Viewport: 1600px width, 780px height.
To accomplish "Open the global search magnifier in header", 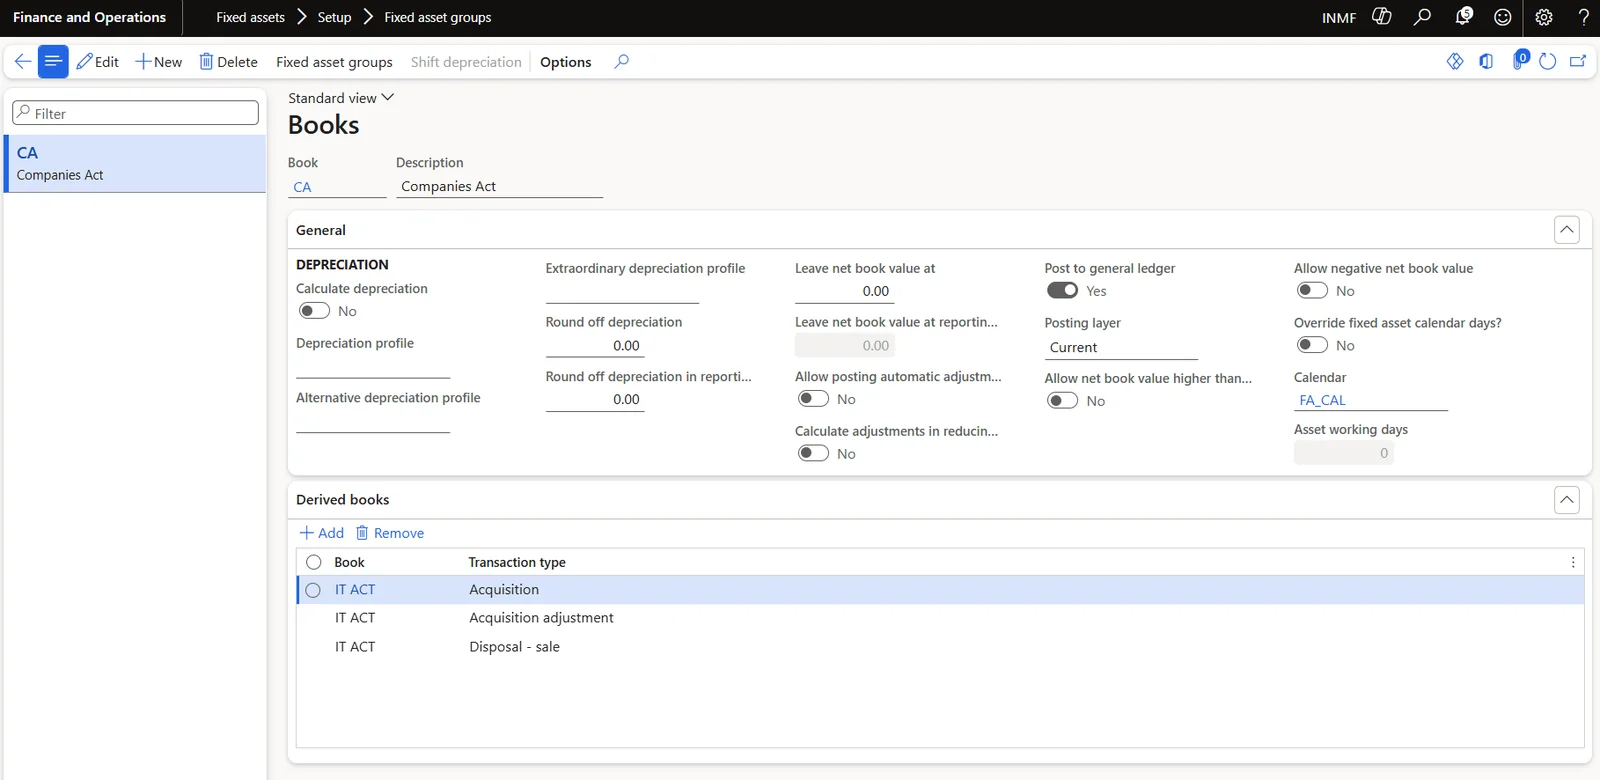I will (x=1422, y=17).
